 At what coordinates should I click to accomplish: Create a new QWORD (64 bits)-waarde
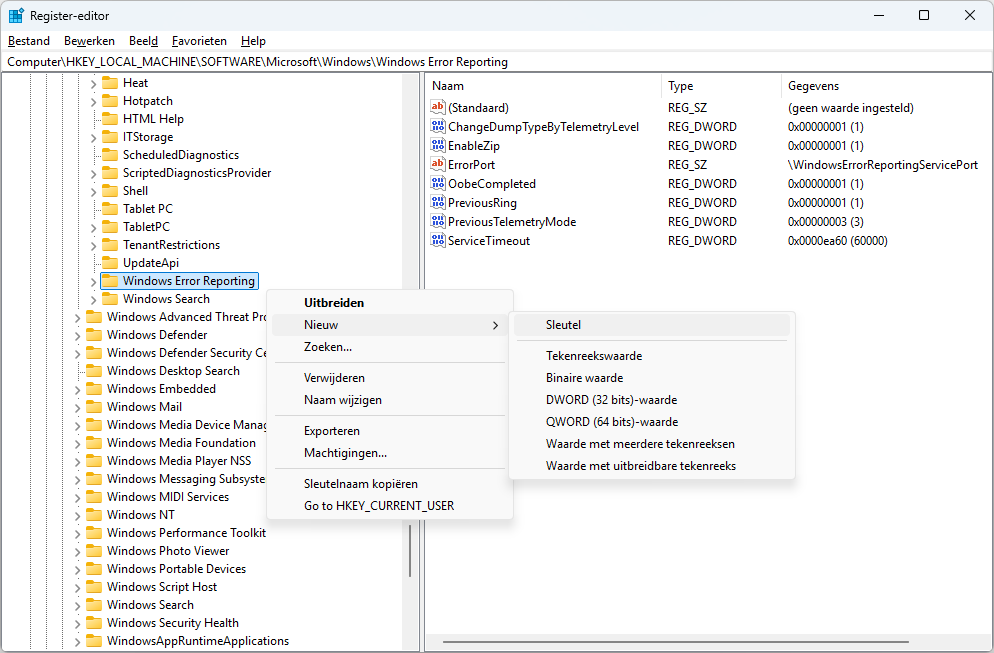(652, 422)
